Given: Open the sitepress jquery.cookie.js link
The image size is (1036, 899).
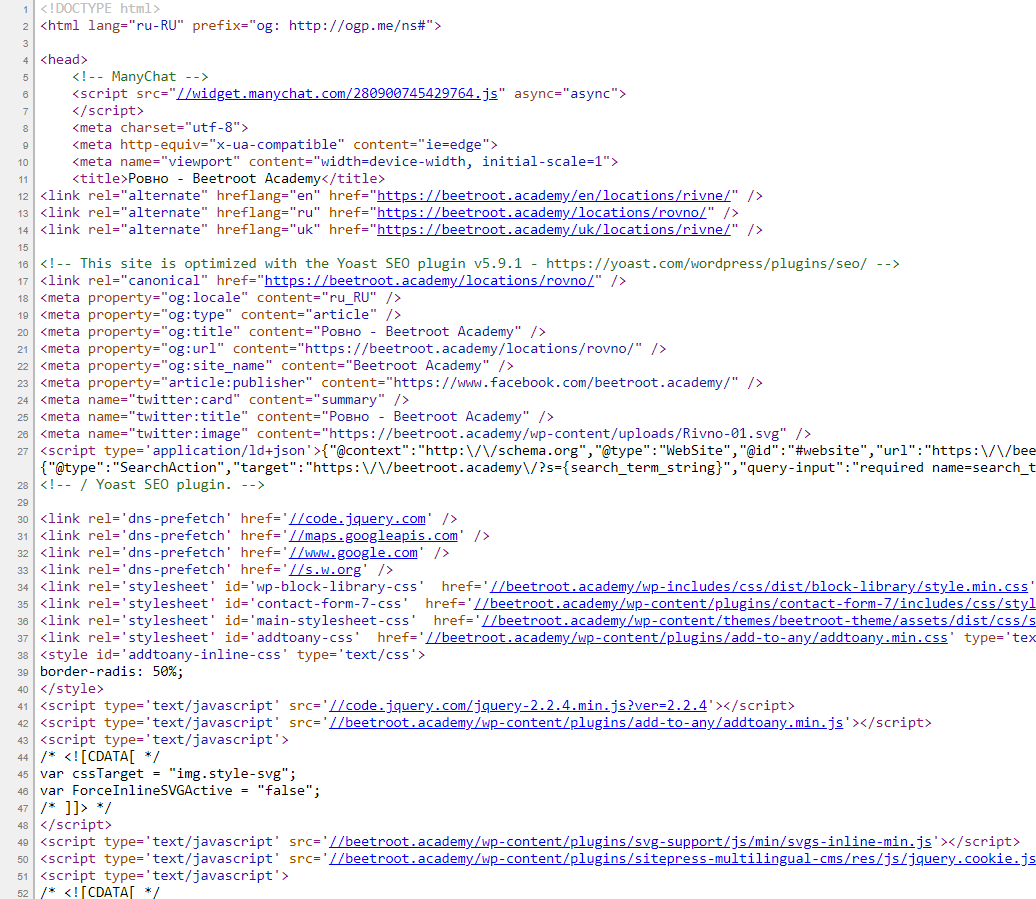Looking at the screenshot, I should (x=683, y=859).
